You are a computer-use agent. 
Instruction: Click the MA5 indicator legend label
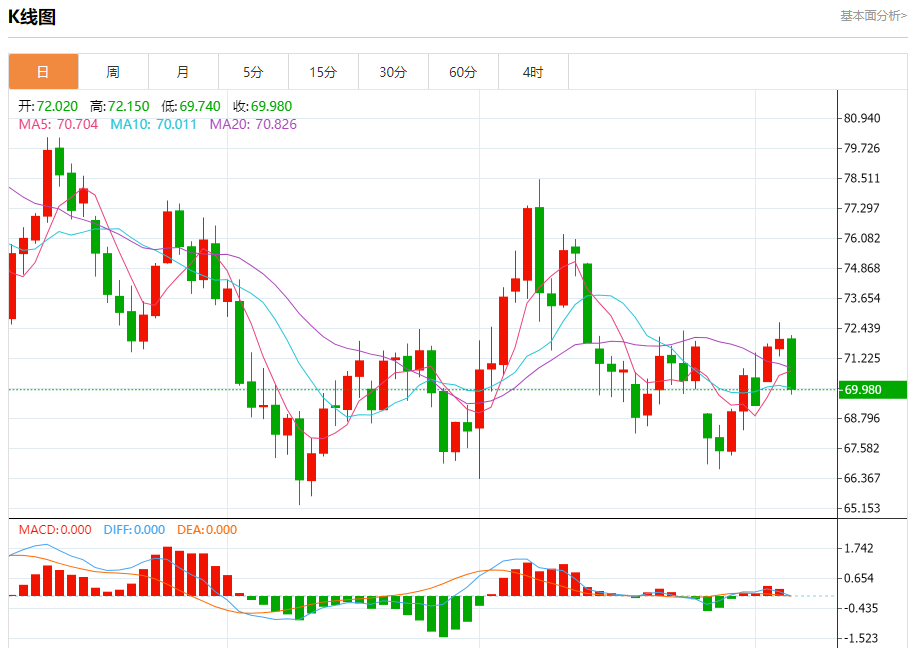pyautogui.click(x=58, y=124)
